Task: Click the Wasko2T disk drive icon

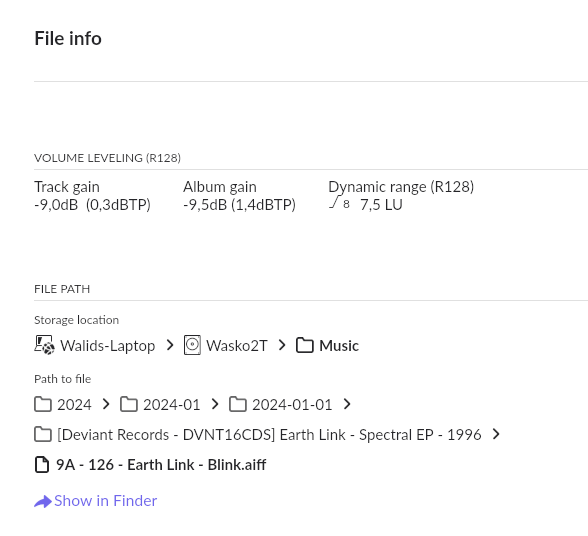Action: tap(192, 345)
